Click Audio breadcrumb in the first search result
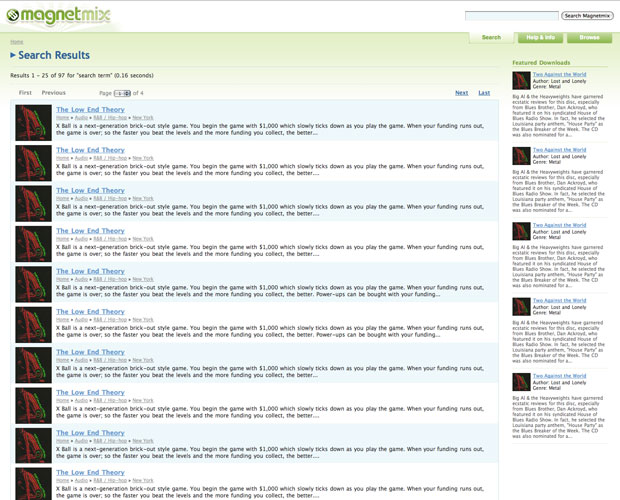620x500 pixels. [81, 118]
